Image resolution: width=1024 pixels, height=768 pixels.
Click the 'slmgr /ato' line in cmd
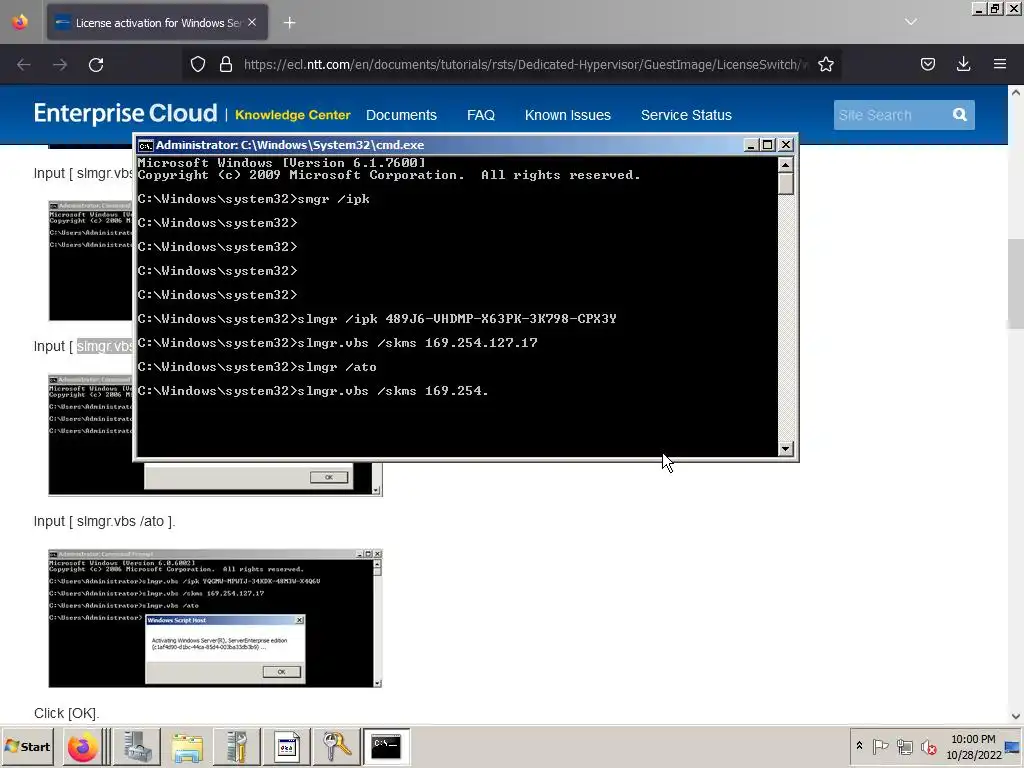point(257,367)
